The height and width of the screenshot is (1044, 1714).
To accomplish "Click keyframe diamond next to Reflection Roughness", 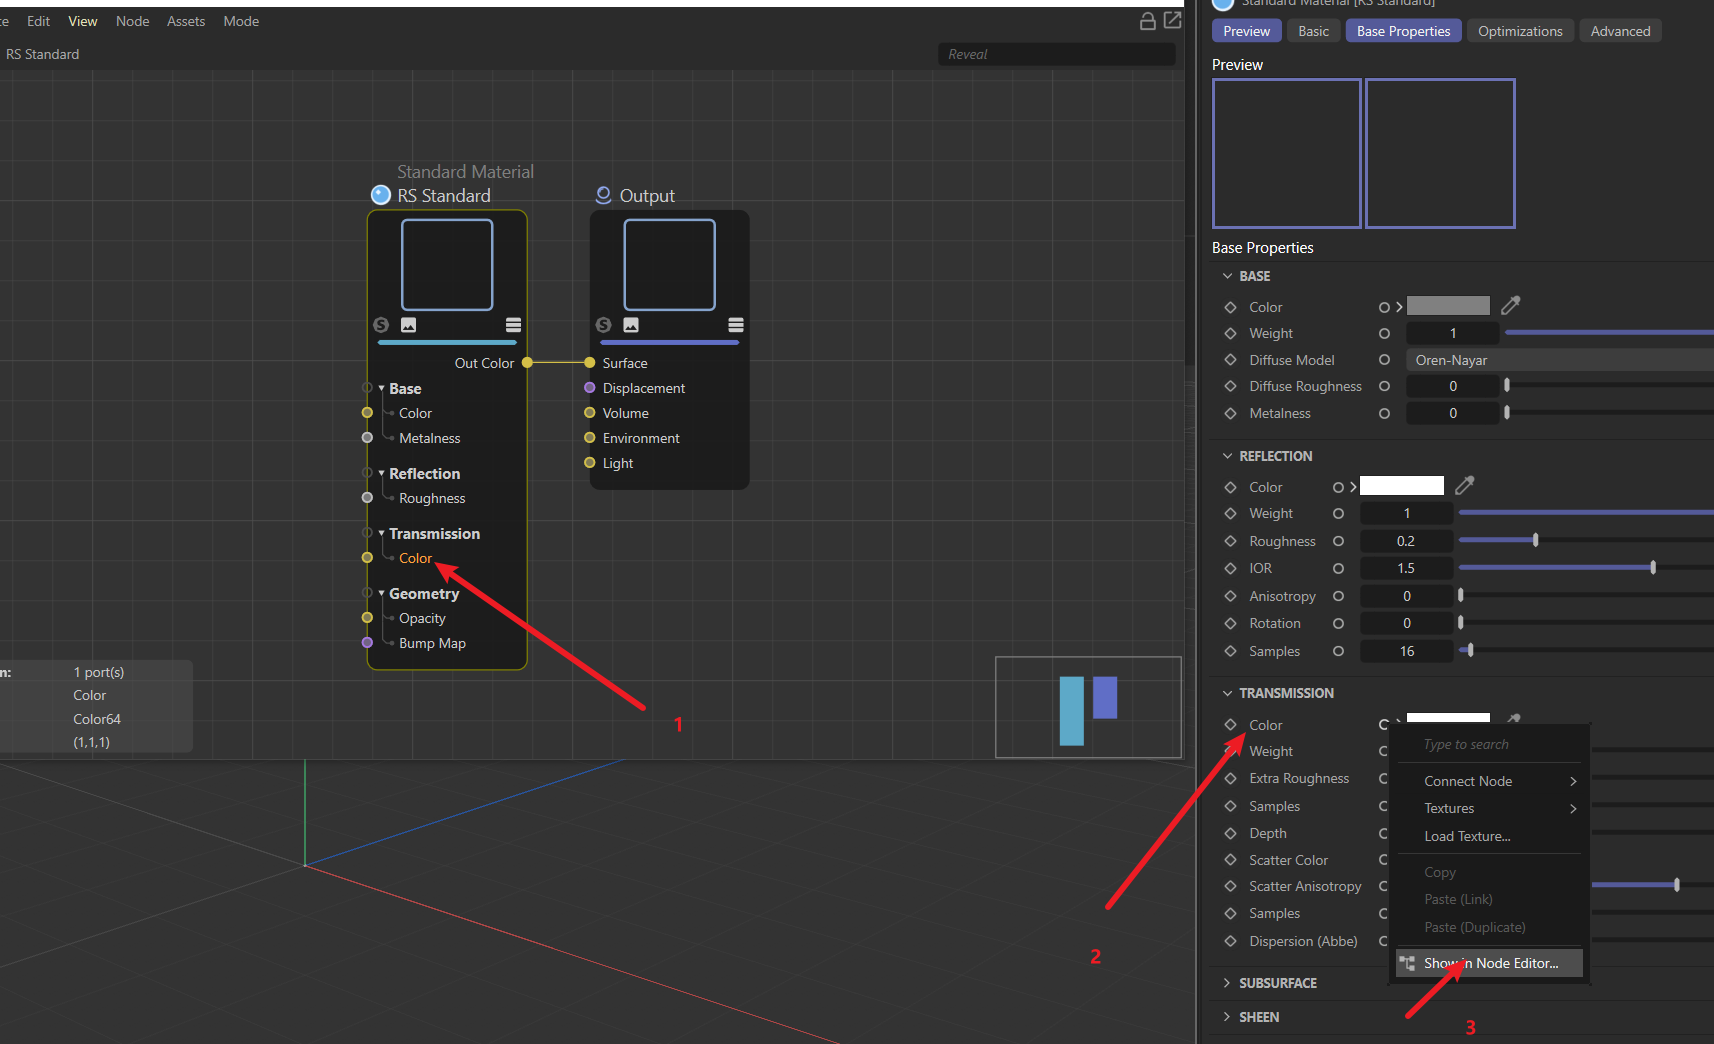I will 1230,541.
